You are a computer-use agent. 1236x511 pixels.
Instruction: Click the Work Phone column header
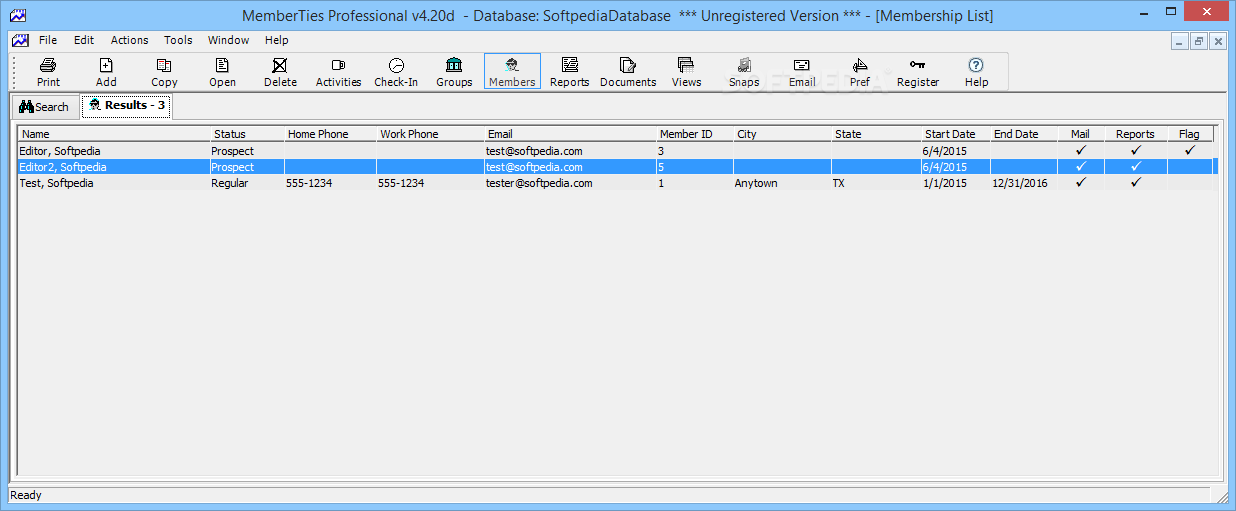tap(430, 134)
